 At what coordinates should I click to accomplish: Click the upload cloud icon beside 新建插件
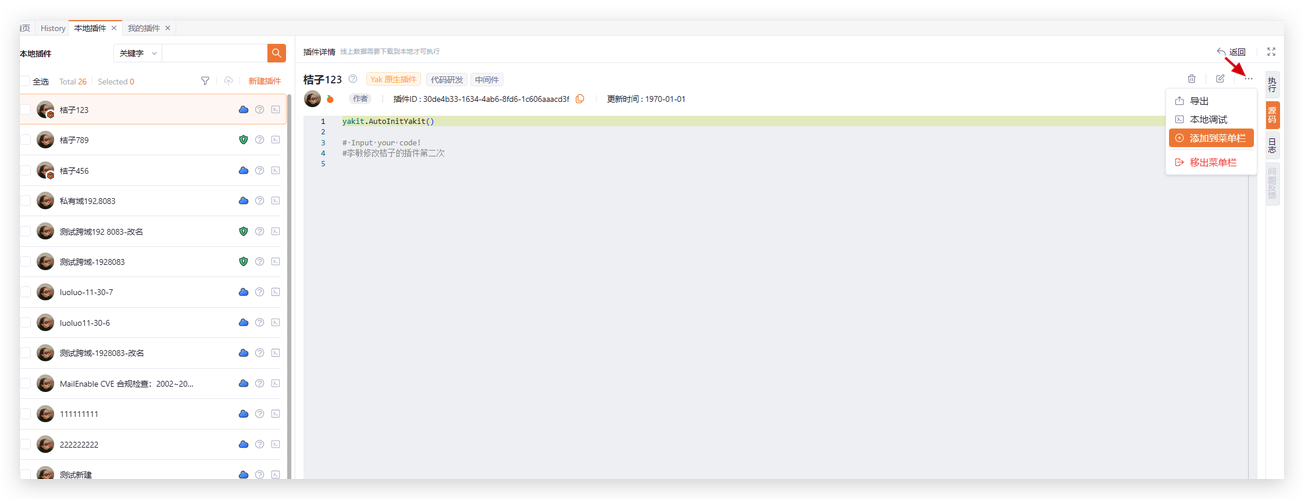pos(228,81)
